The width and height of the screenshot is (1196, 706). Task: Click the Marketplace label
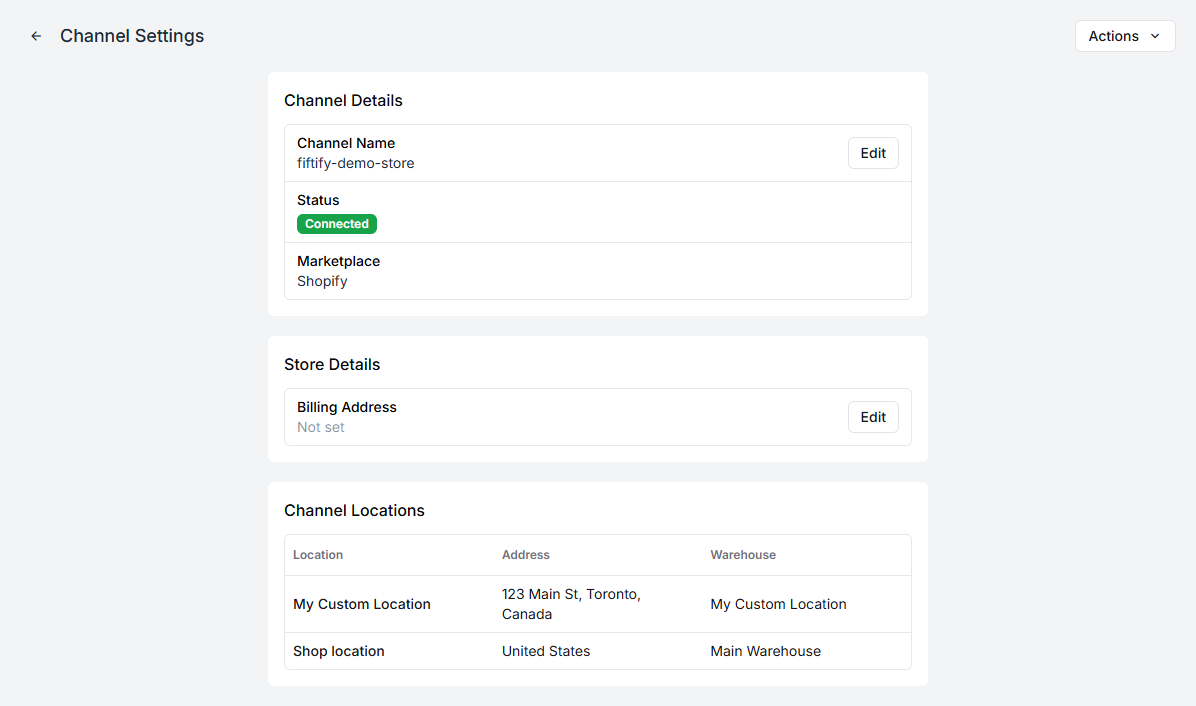pos(338,262)
